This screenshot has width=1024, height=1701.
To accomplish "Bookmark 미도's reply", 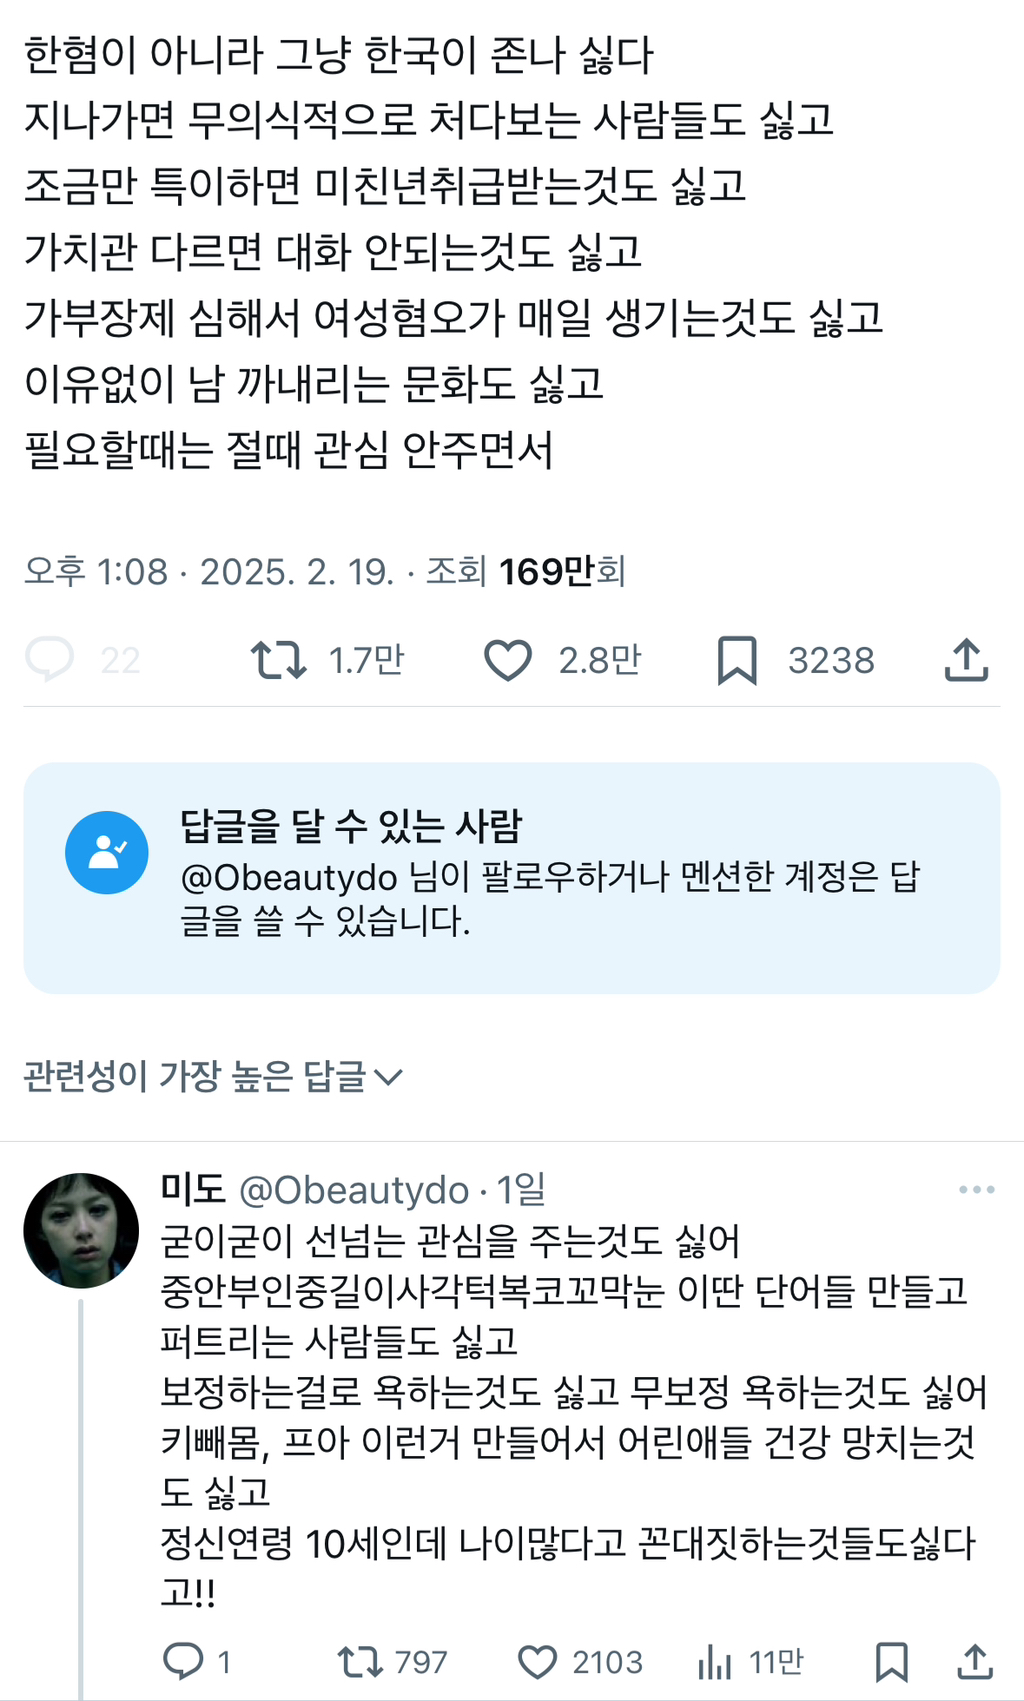I will click(891, 1661).
